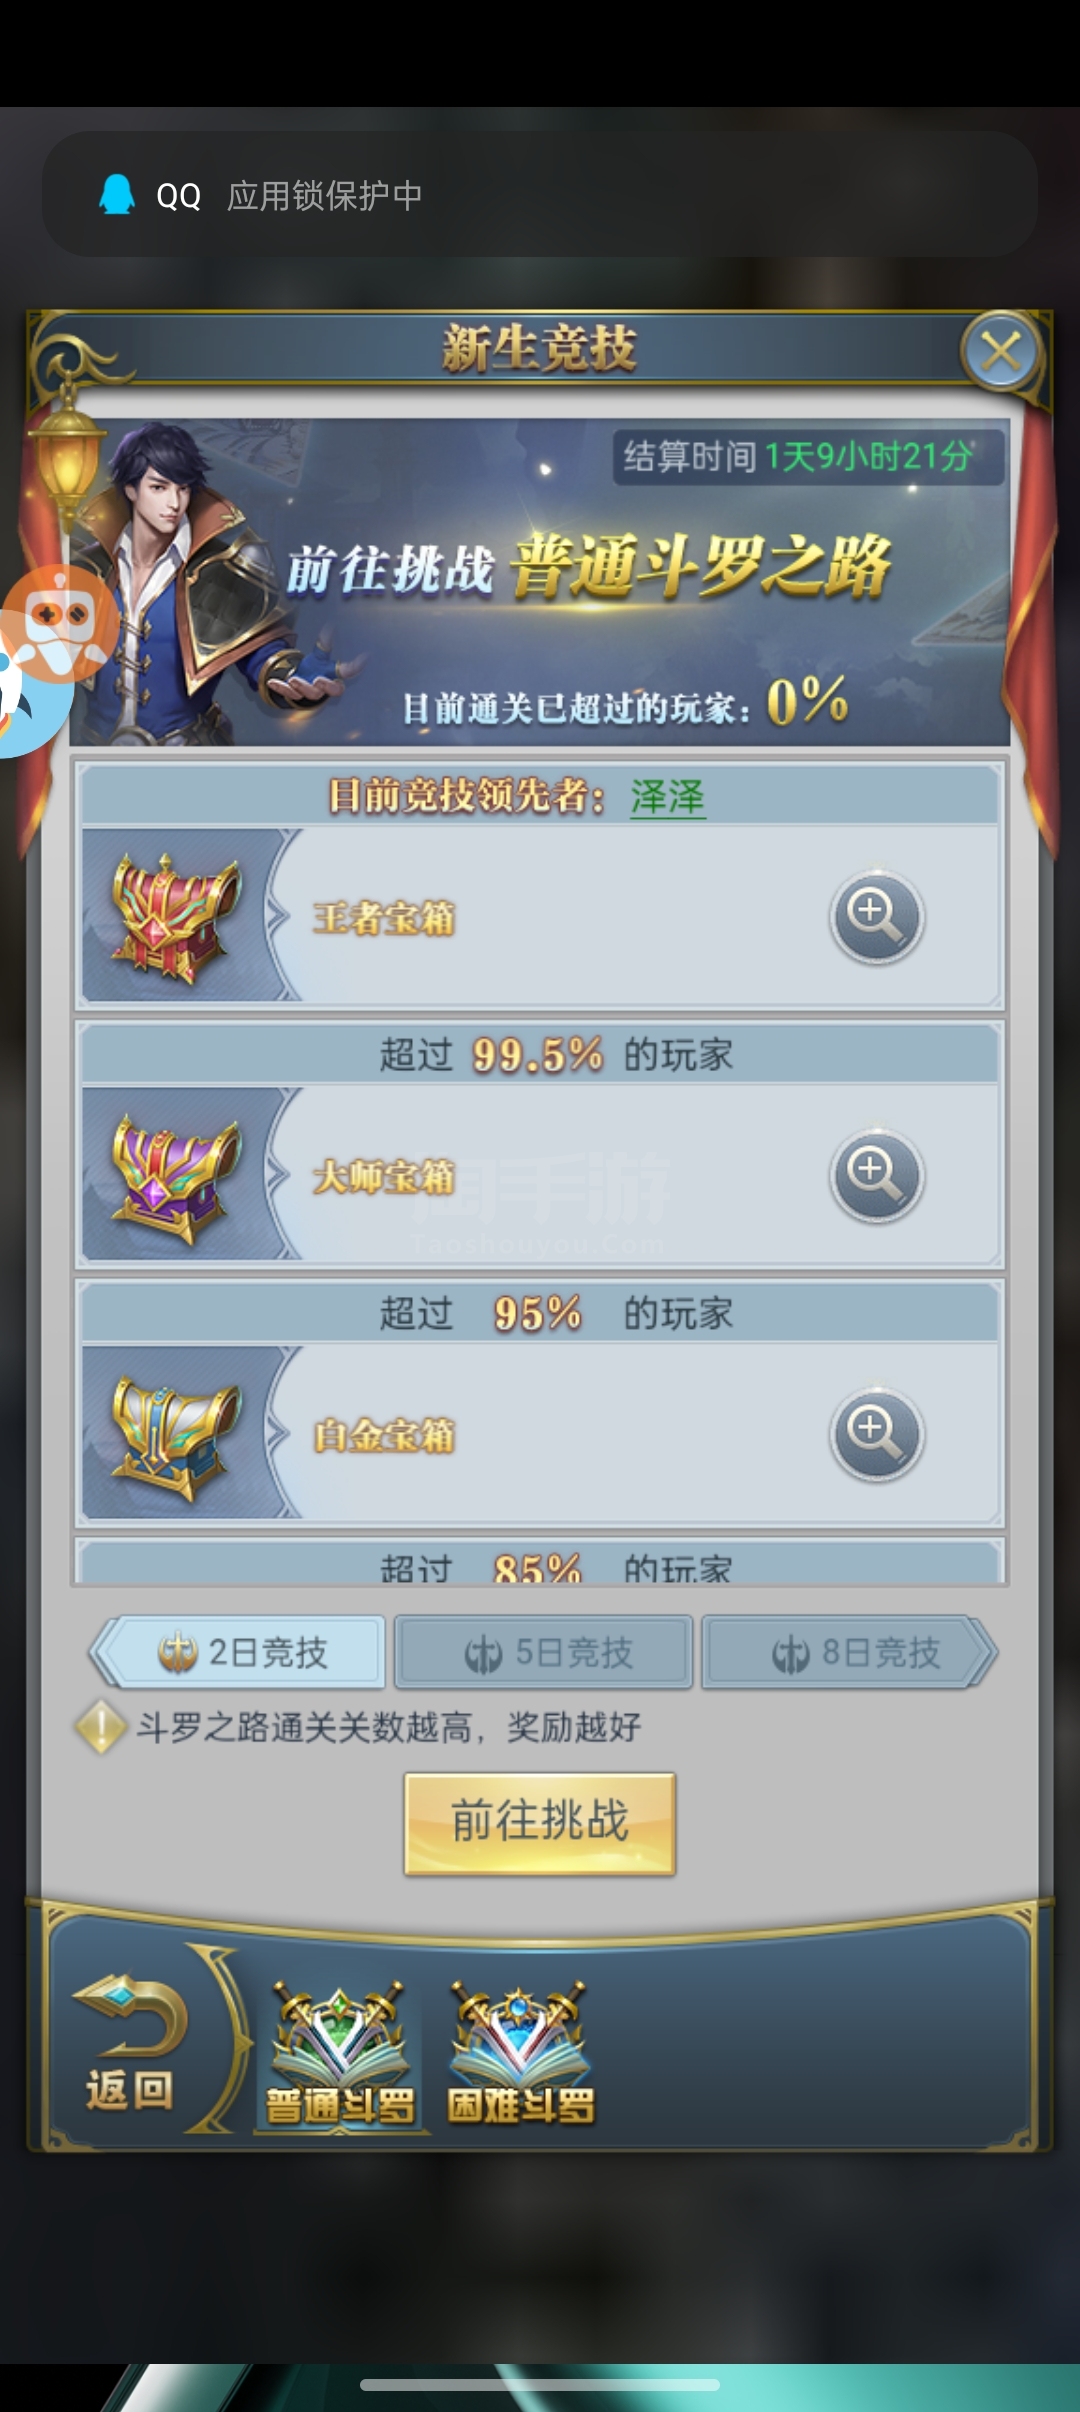Tap the partially visible 85% reward row
This screenshot has width=1080, height=2412.
pyautogui.click(x=540, y=1562)
